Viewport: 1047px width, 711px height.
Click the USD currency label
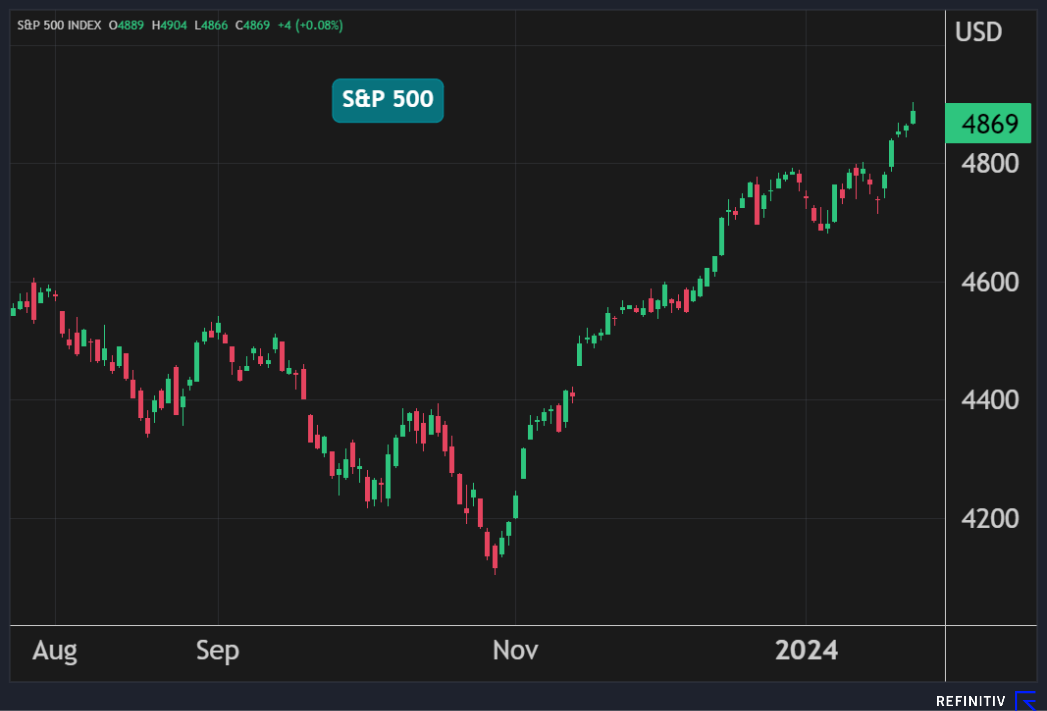pos(978,32)
